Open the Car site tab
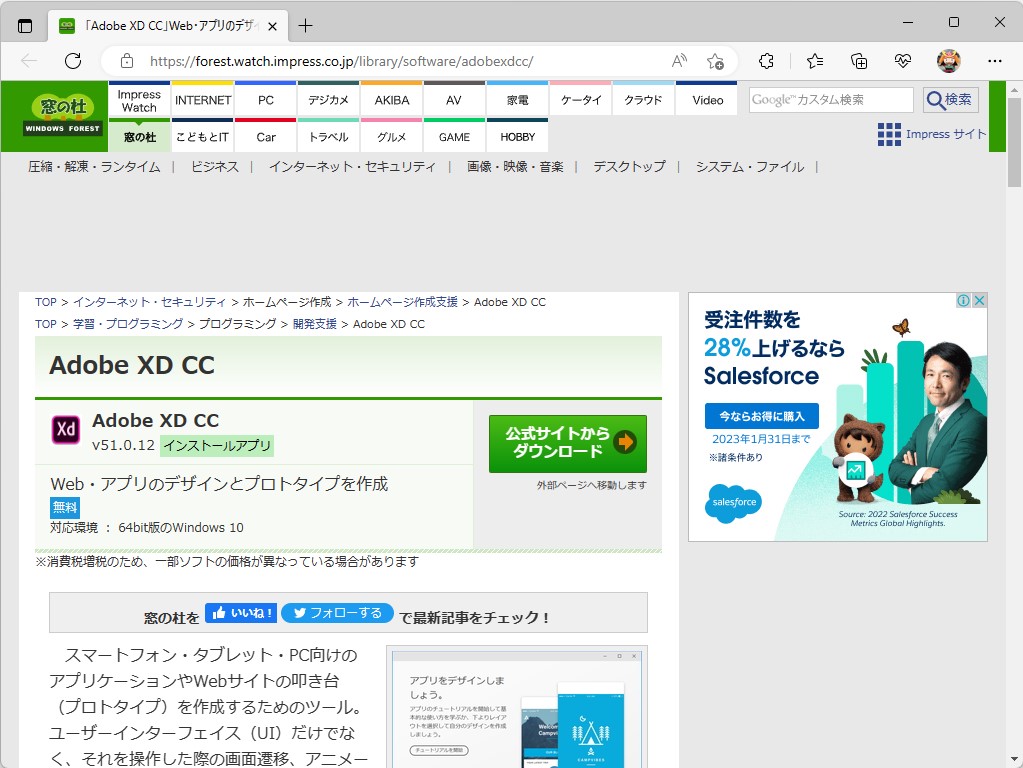Viewport: 1023px width, 768px height. [266, 136]
